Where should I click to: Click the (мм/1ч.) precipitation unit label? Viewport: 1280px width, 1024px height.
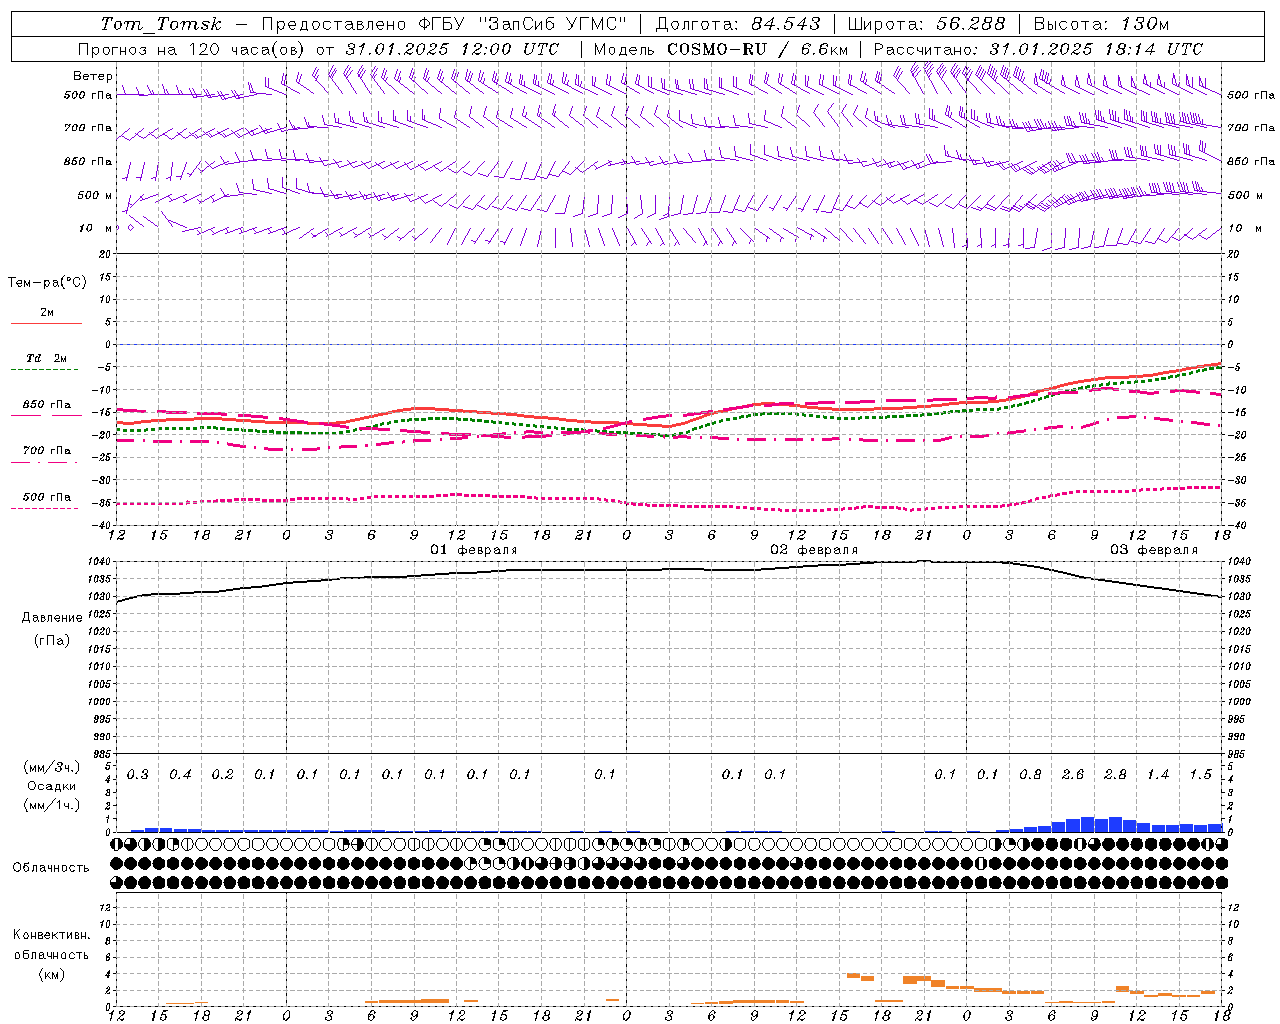point(52,805)
